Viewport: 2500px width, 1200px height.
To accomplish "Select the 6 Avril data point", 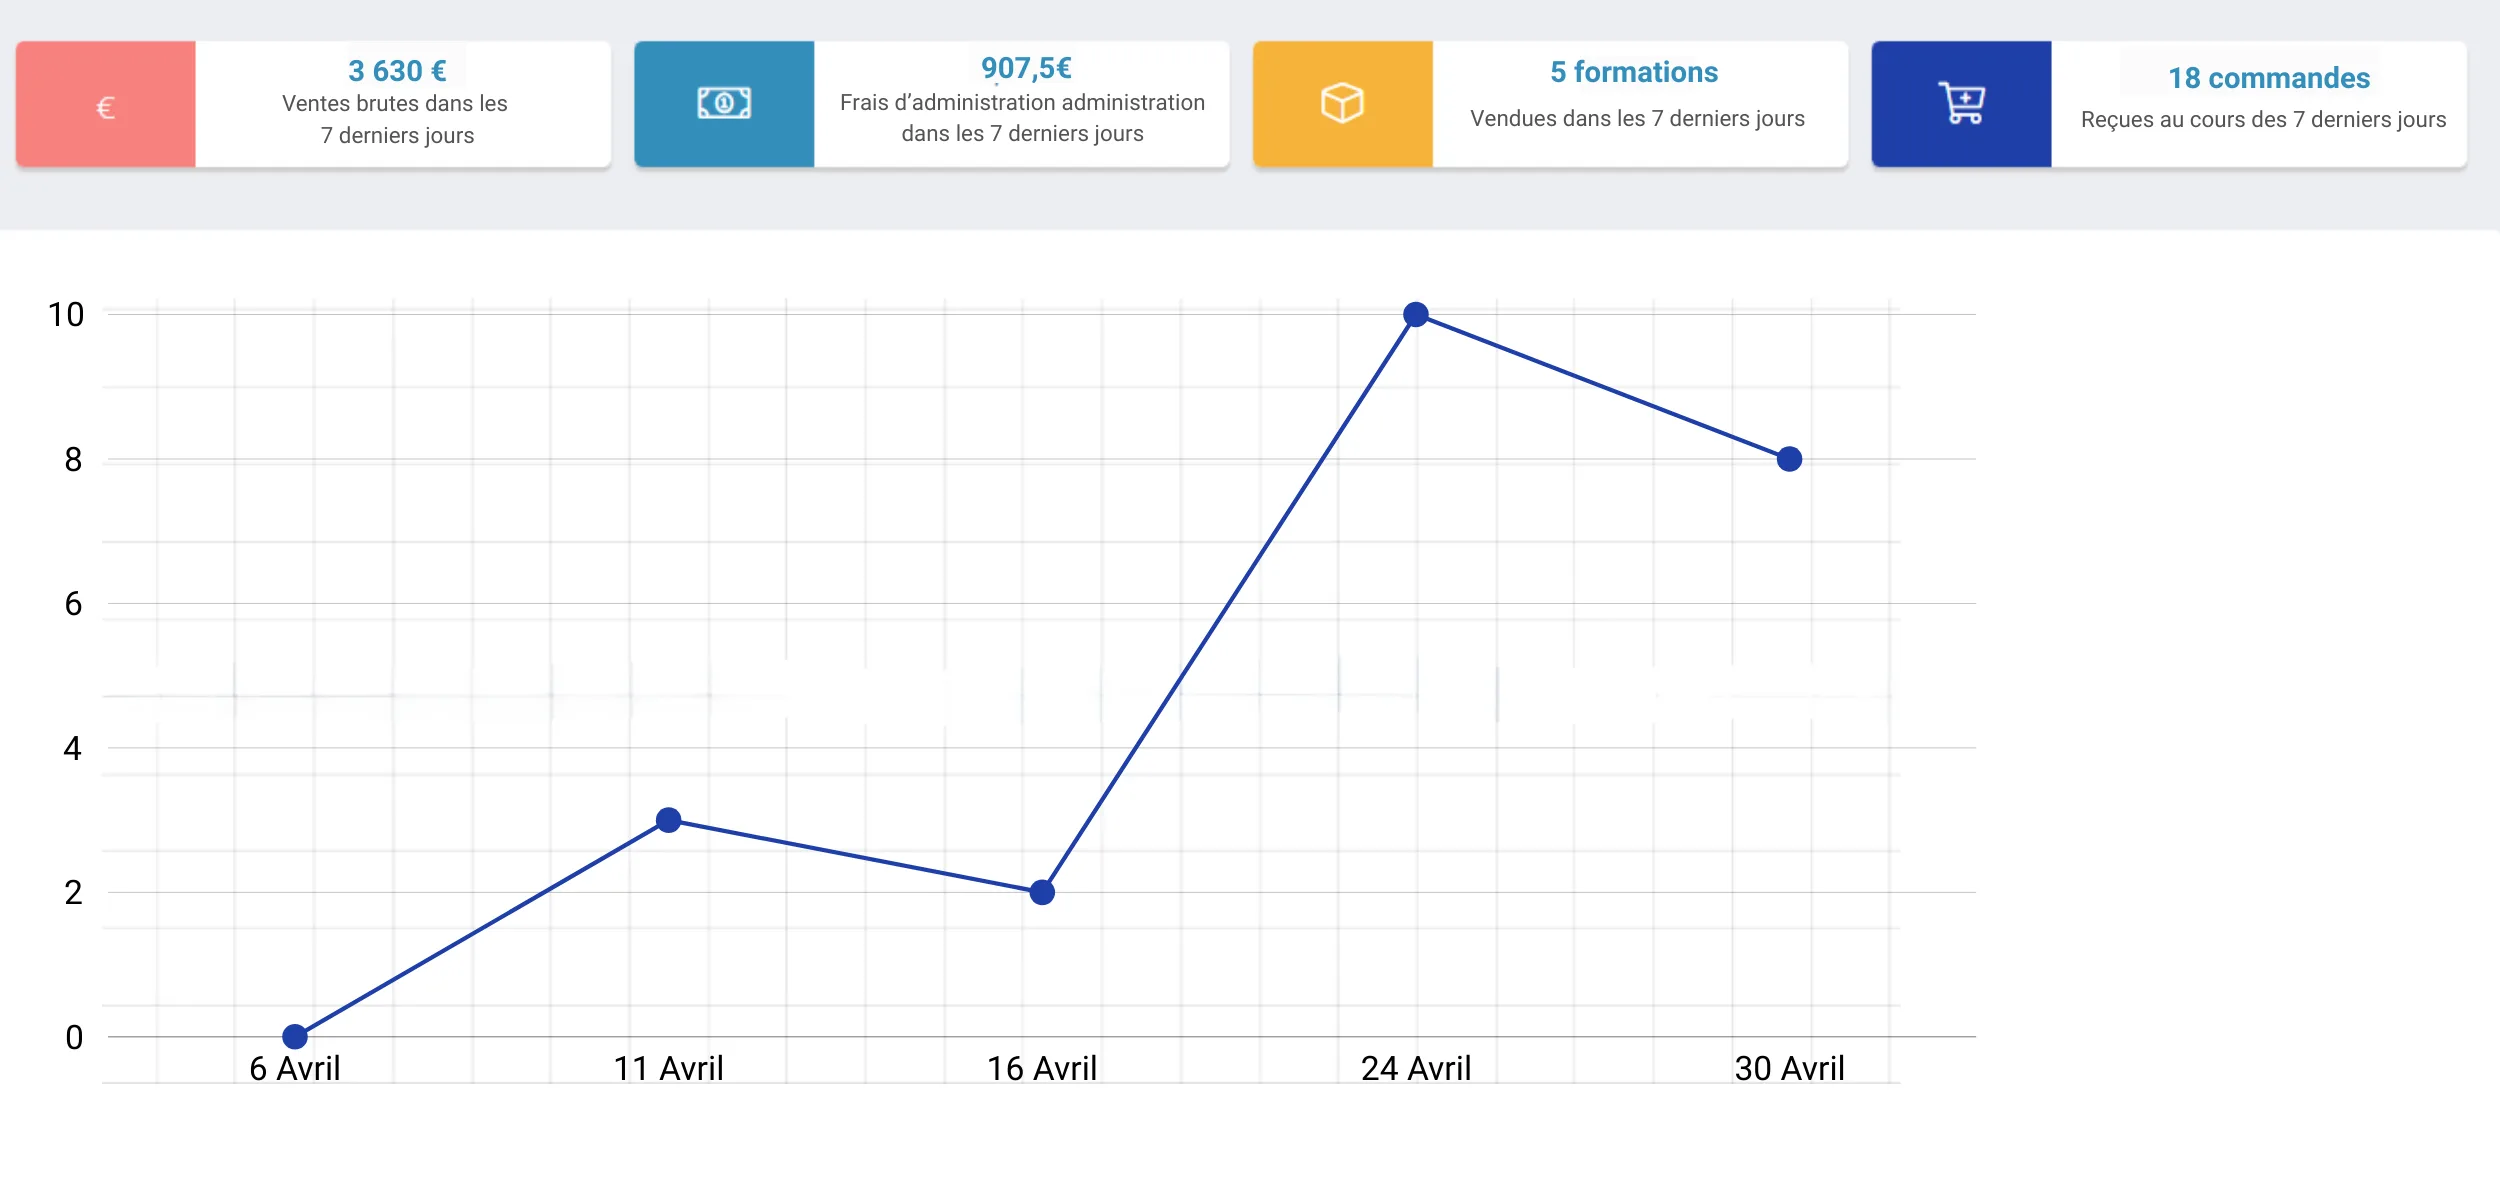I will coord(295,1036).
